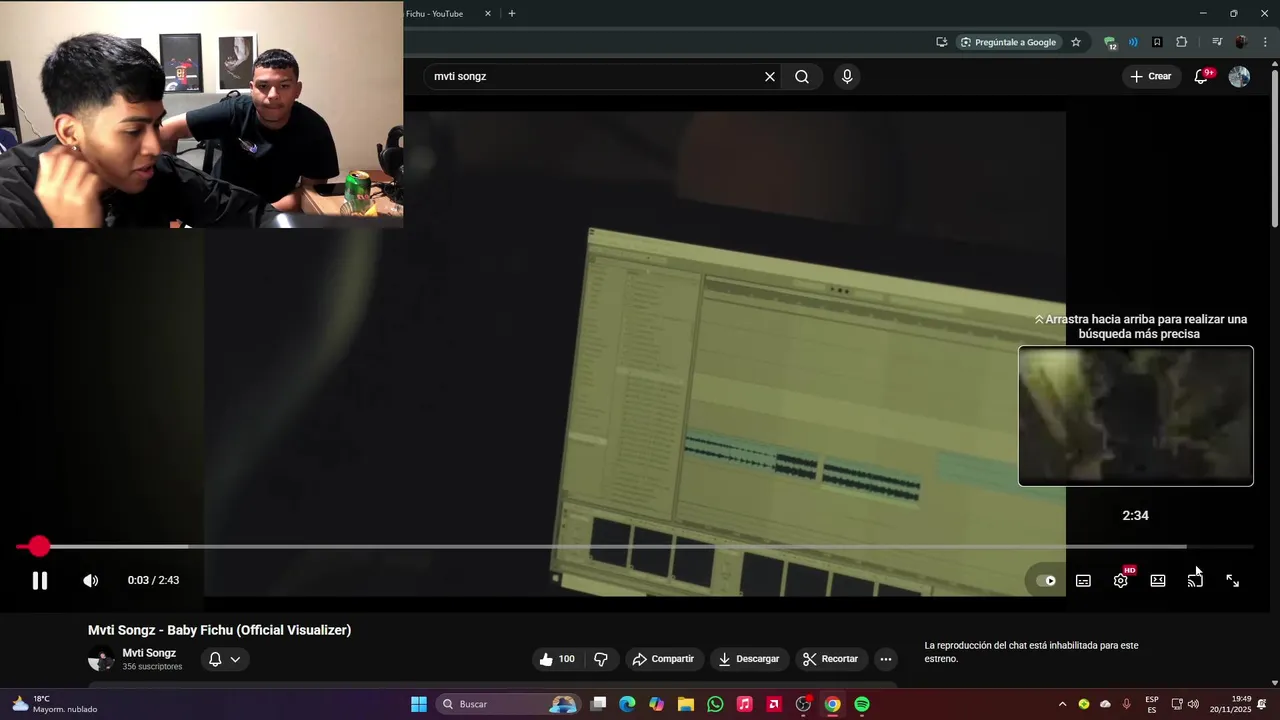This screenshot has height=720, width=1280.
Task: Dislike the video with thumbs down
Action: [x=601, y=659]
